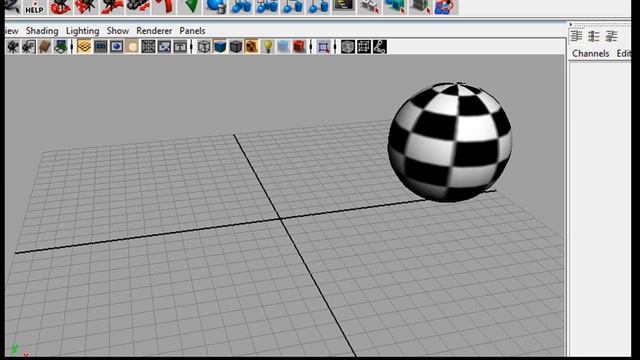Select the checkered sphere in viewport
Image resolution: width=640 pixels, height=360 pixels.
450,142
